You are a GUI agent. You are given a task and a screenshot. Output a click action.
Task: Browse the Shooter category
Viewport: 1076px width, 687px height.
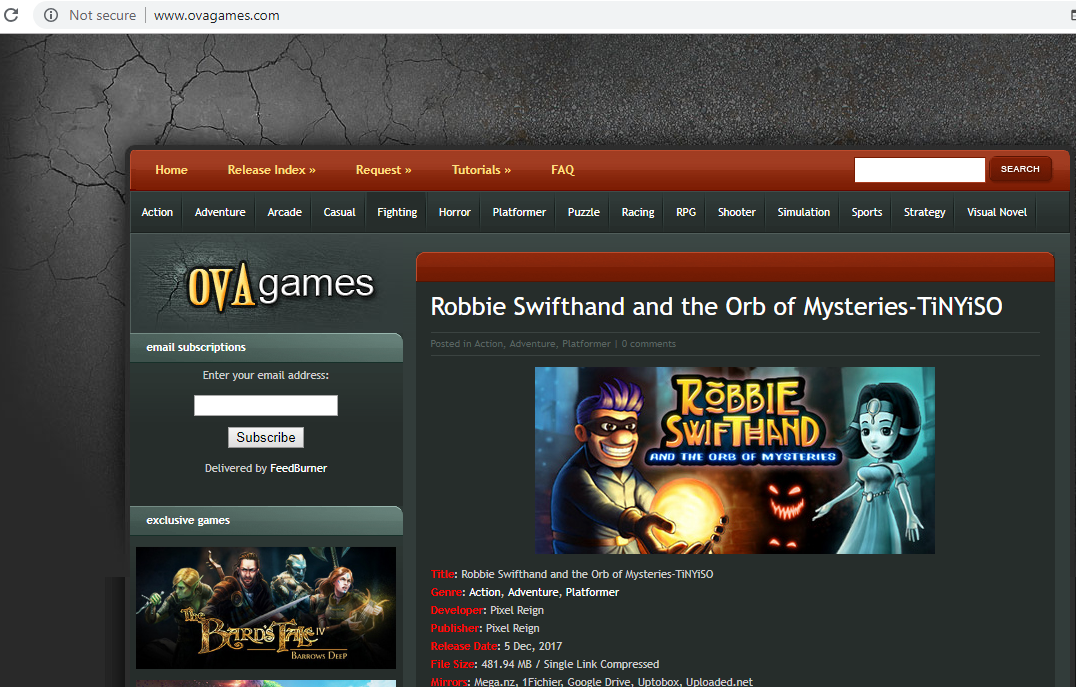[736, 212]
